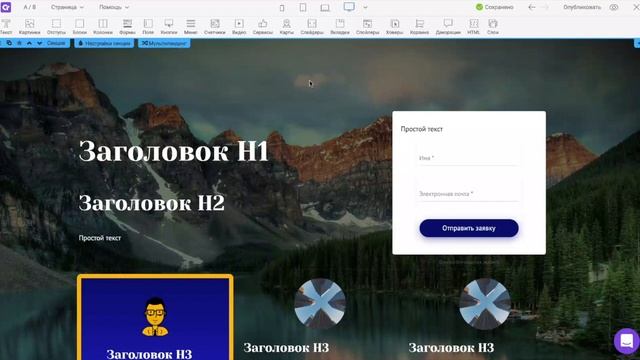Image resolution: width=640 pixels, height=360 pixels.
Task: Open Настройки секции section settings
Action: (104, 43)
